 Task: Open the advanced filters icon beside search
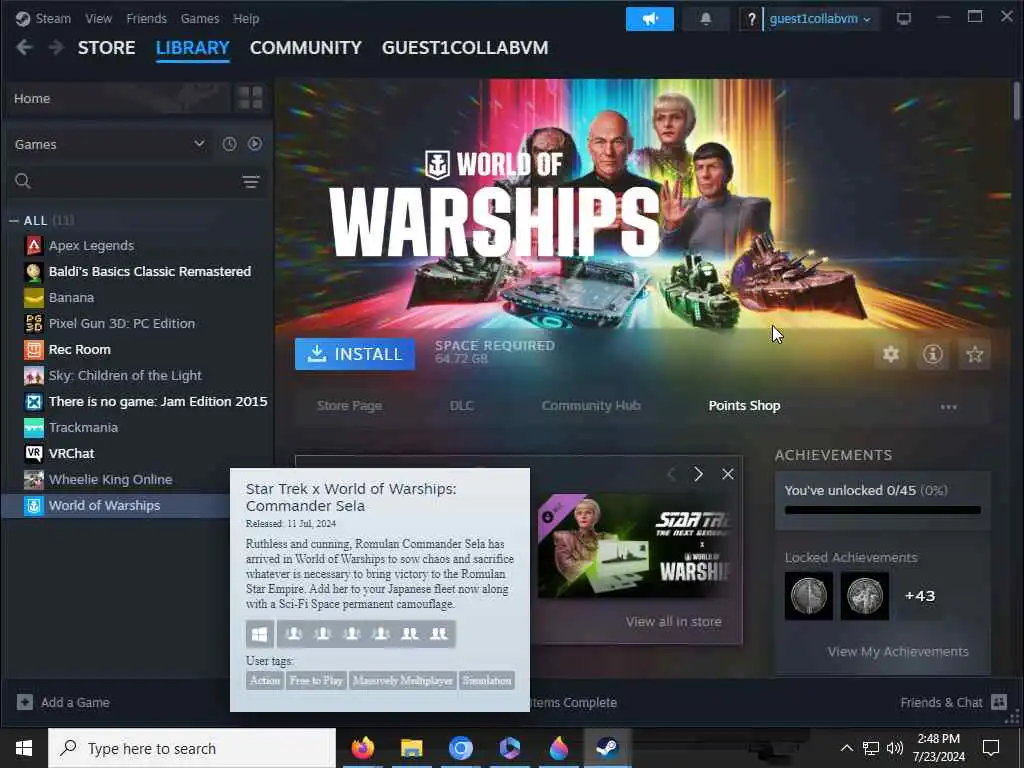point(251,182)
